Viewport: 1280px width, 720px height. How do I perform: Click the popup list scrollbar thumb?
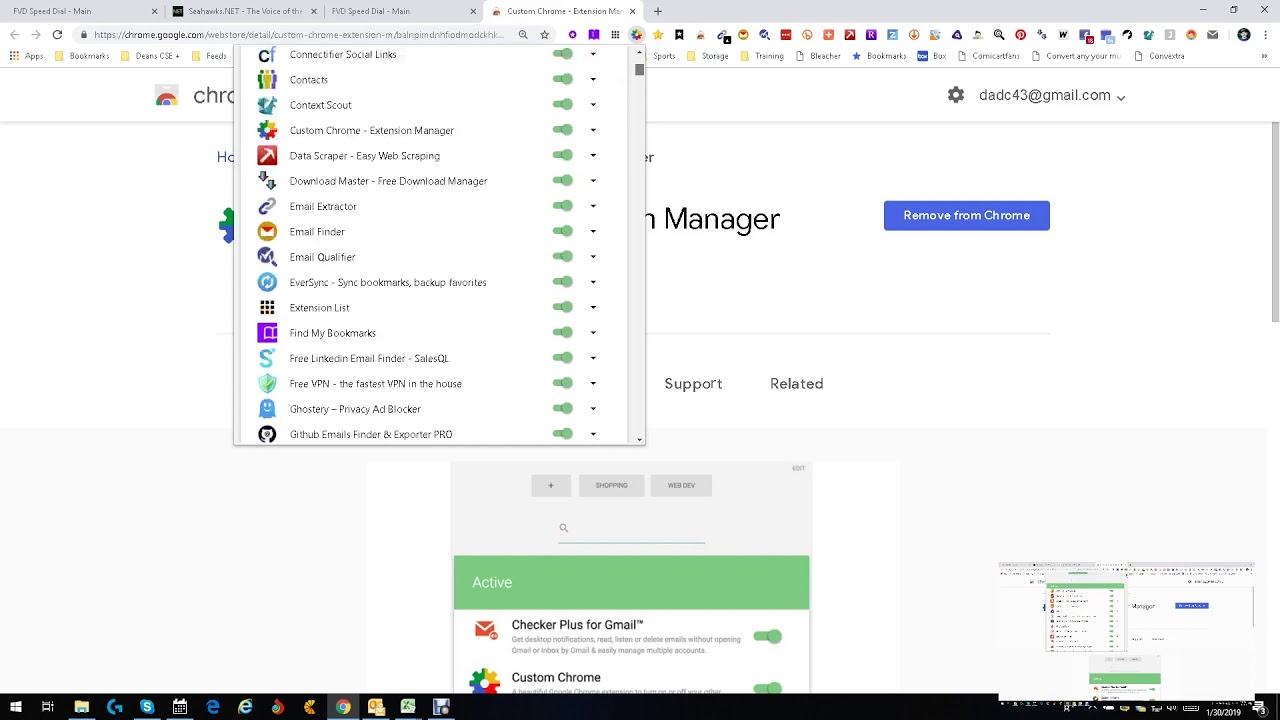point(639,70)
